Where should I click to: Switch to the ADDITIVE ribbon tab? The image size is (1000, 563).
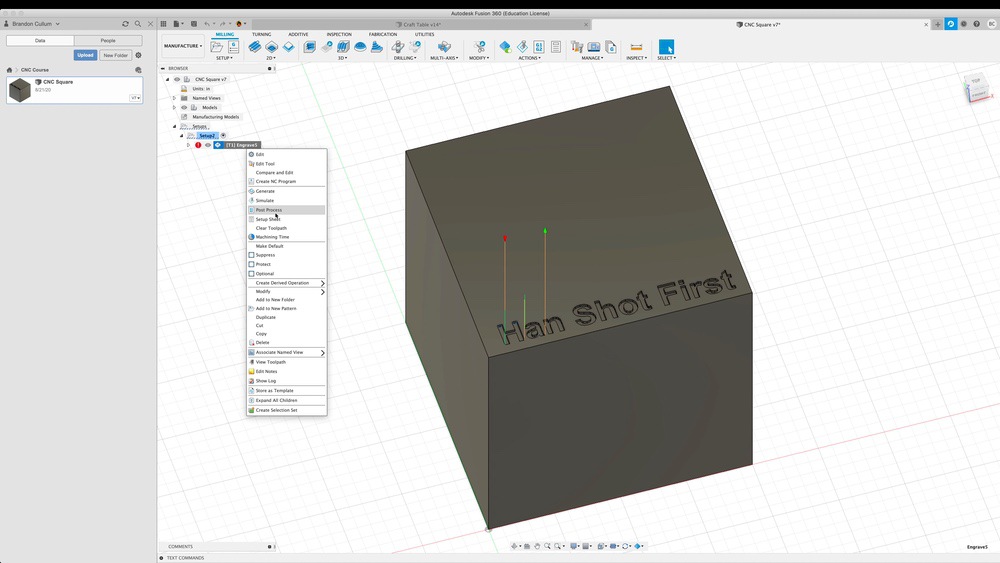pyautogui.click(x=298, y=34)
